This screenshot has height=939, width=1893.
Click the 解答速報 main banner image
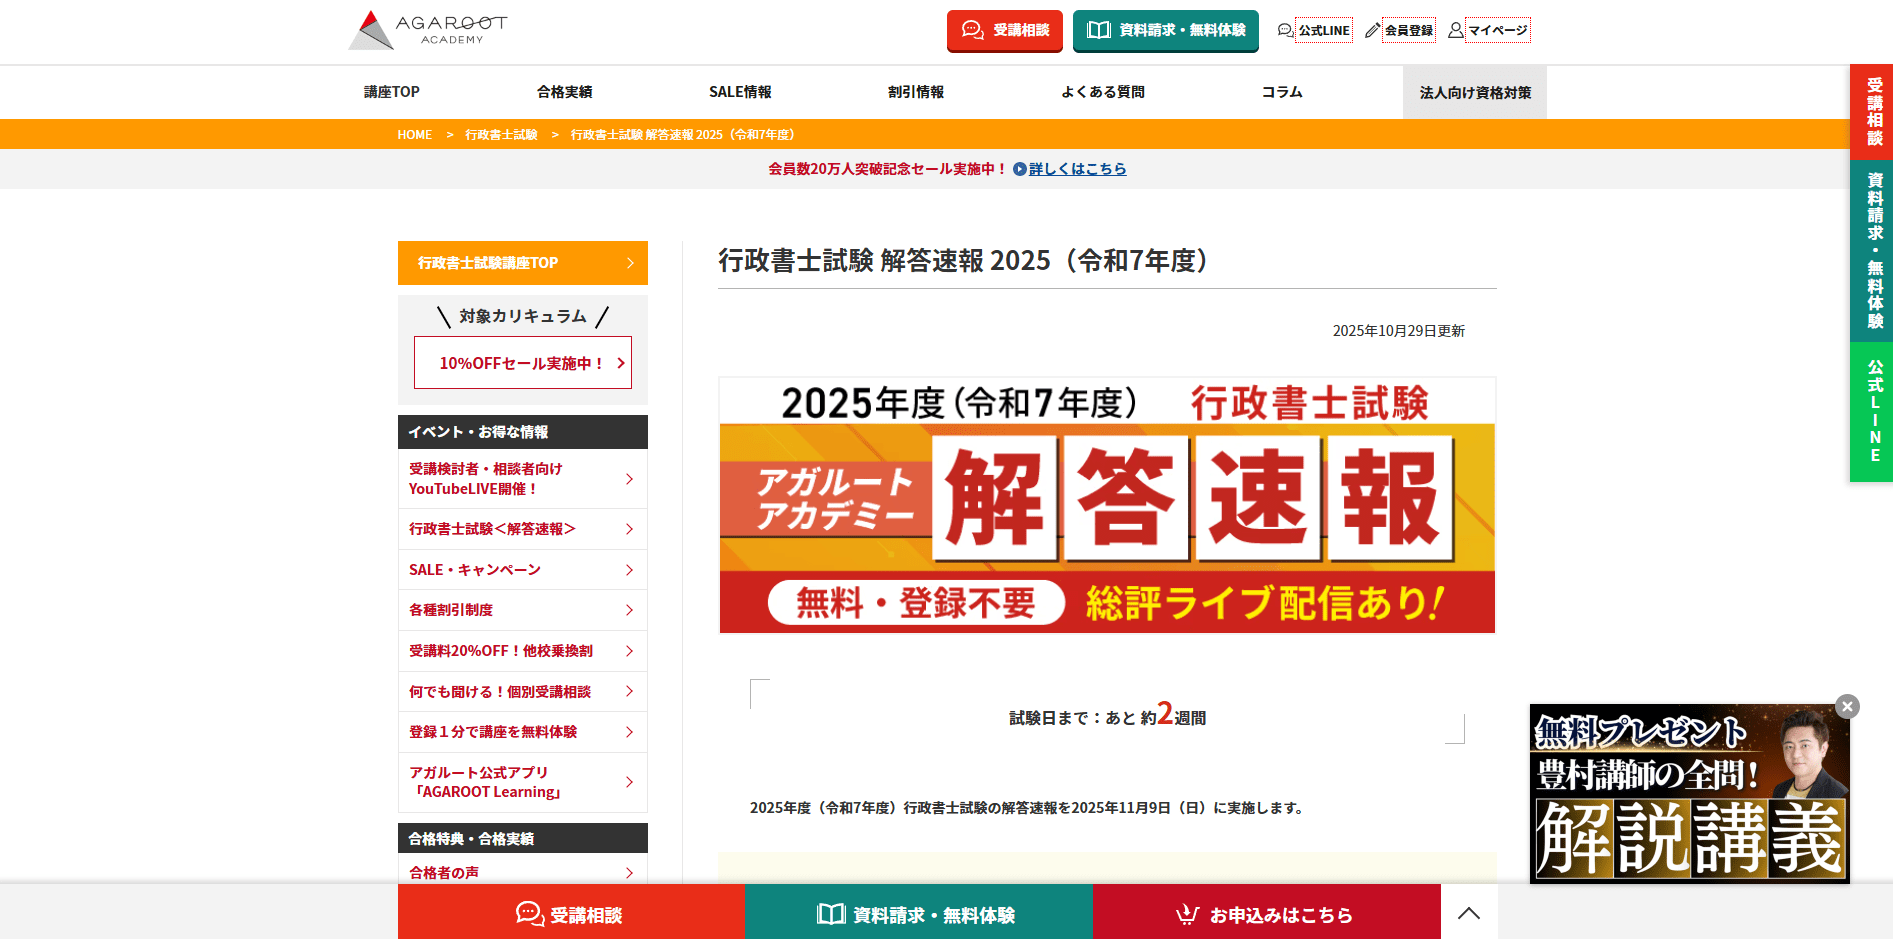pos(1107,505)
